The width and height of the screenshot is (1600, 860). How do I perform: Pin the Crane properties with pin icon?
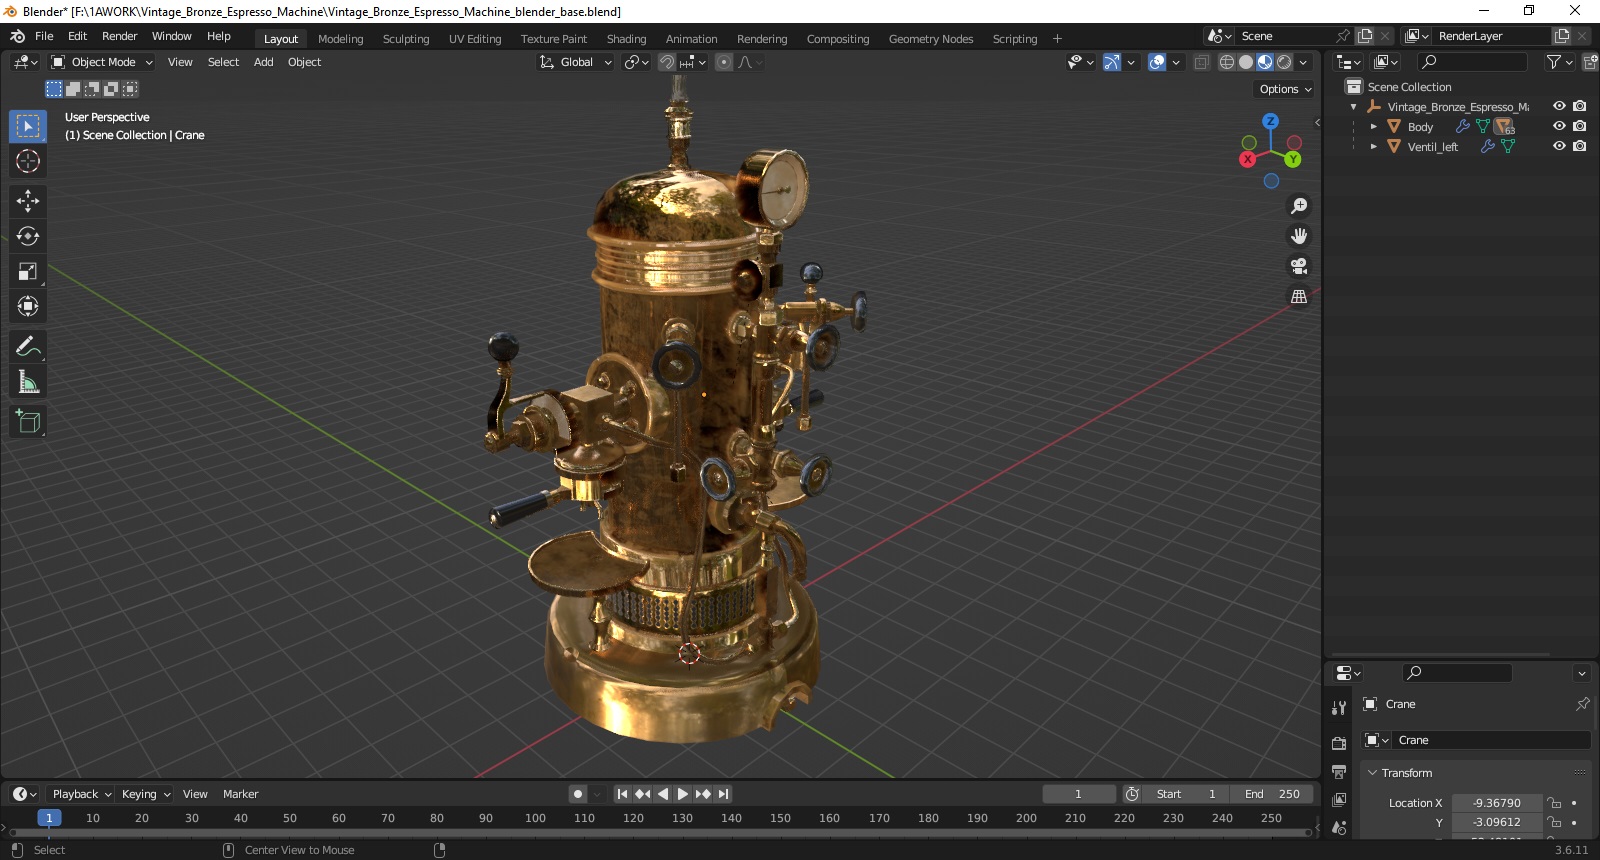pyautogui.click(x=1582, y=704)
